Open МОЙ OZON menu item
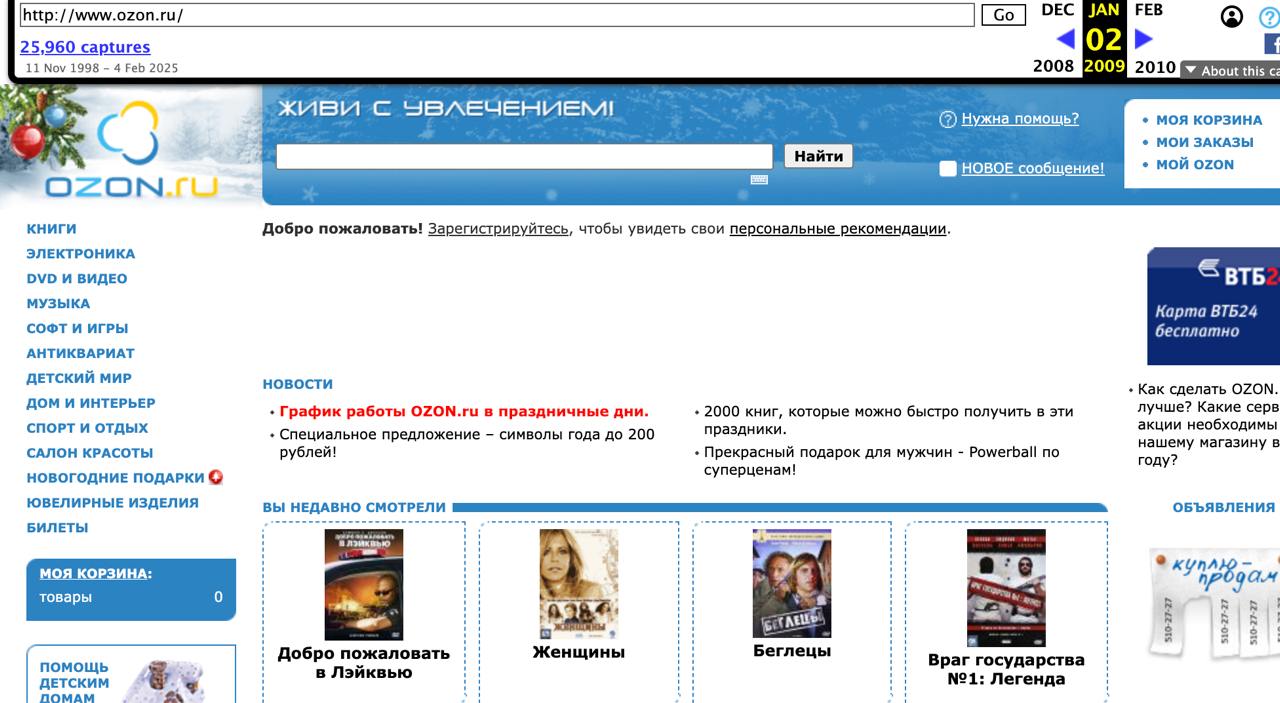 point(1195,164)
